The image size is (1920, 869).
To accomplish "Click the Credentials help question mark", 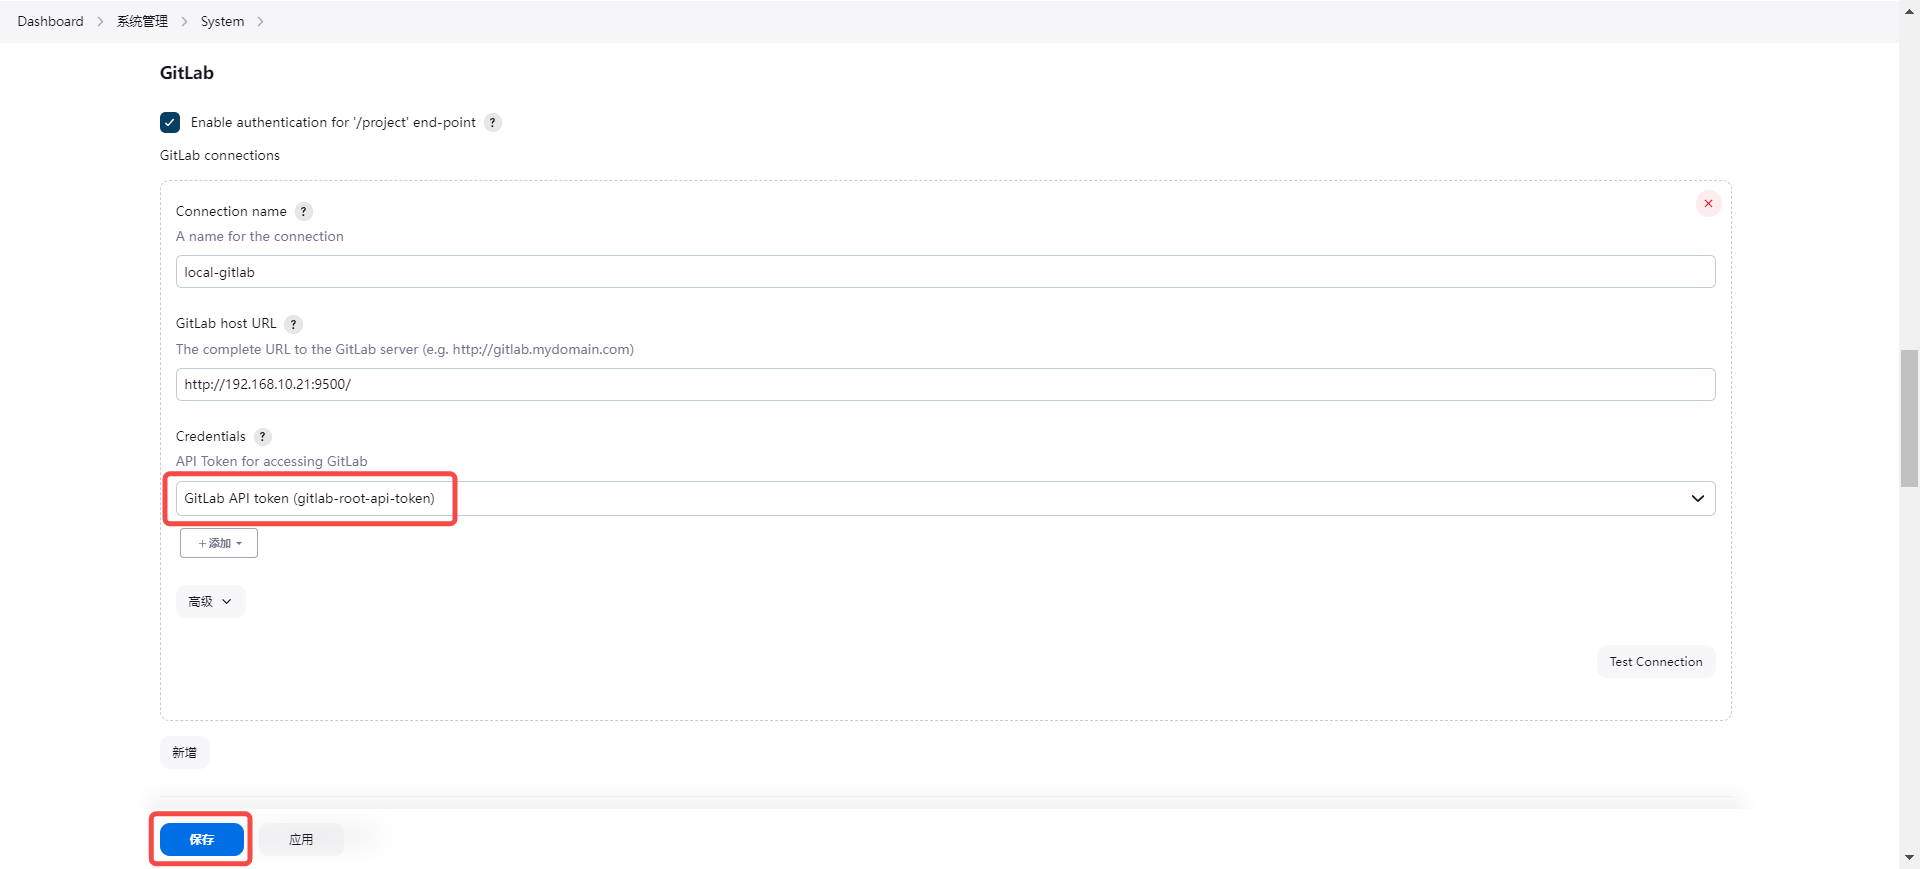I will (262, 437).
